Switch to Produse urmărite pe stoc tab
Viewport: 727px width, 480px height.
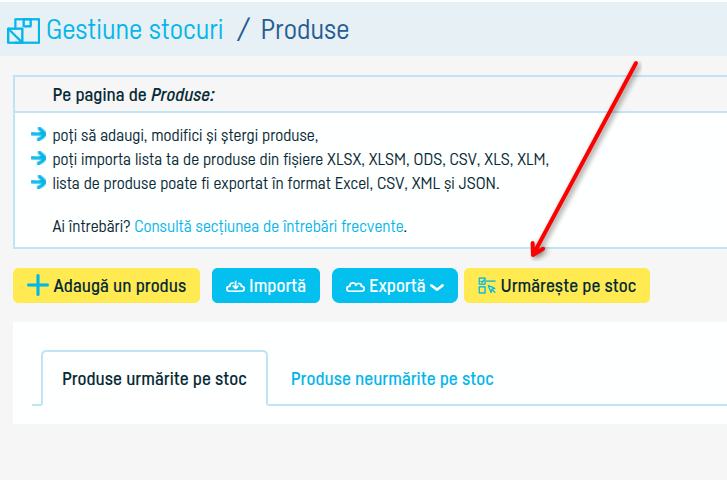coord(154,378)
